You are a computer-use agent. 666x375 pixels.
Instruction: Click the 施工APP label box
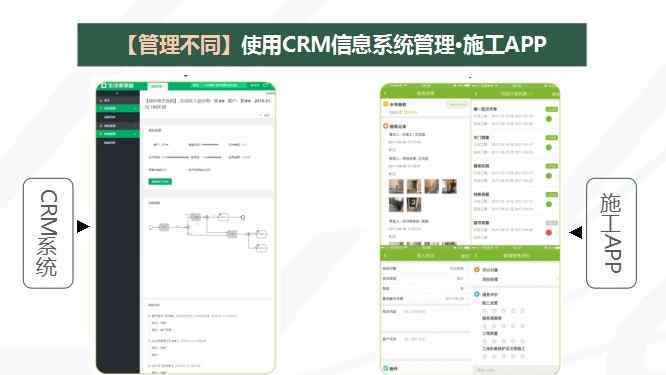611,233
